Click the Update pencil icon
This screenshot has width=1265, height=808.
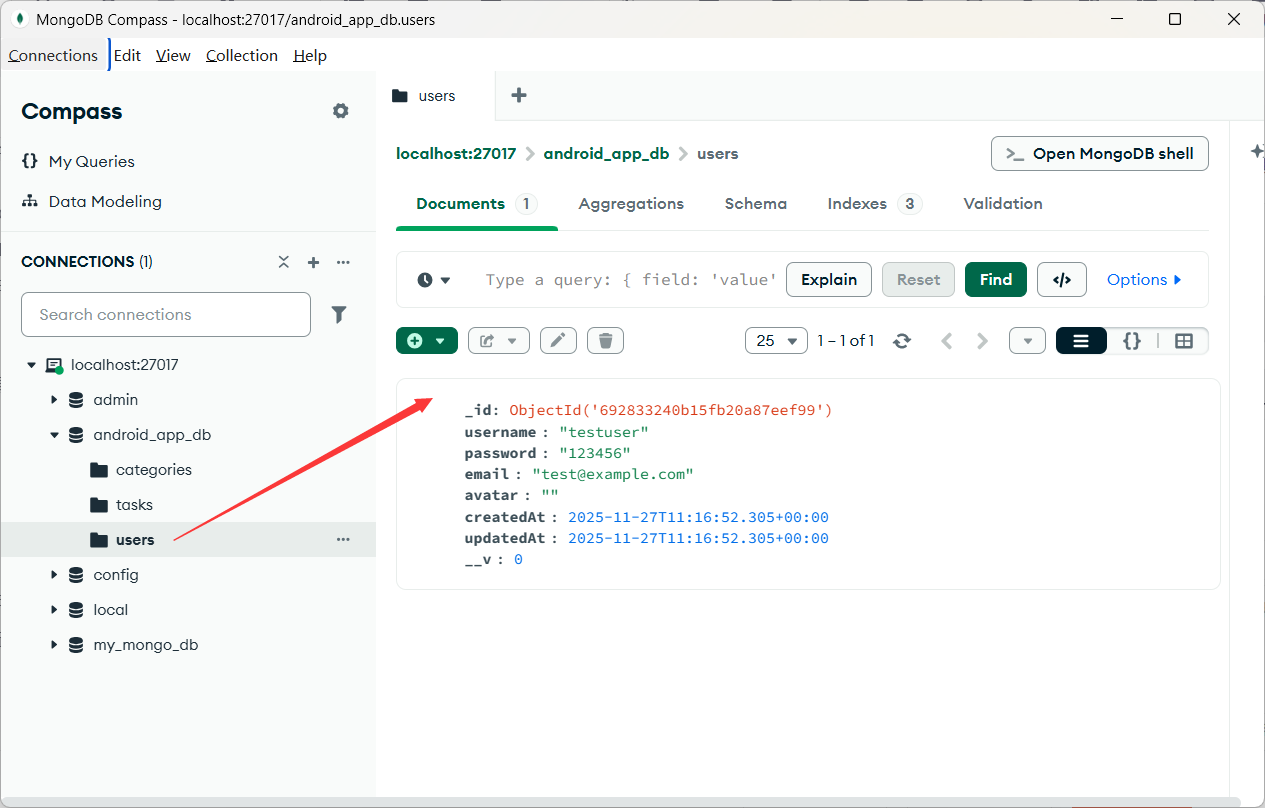click(558, 341)
